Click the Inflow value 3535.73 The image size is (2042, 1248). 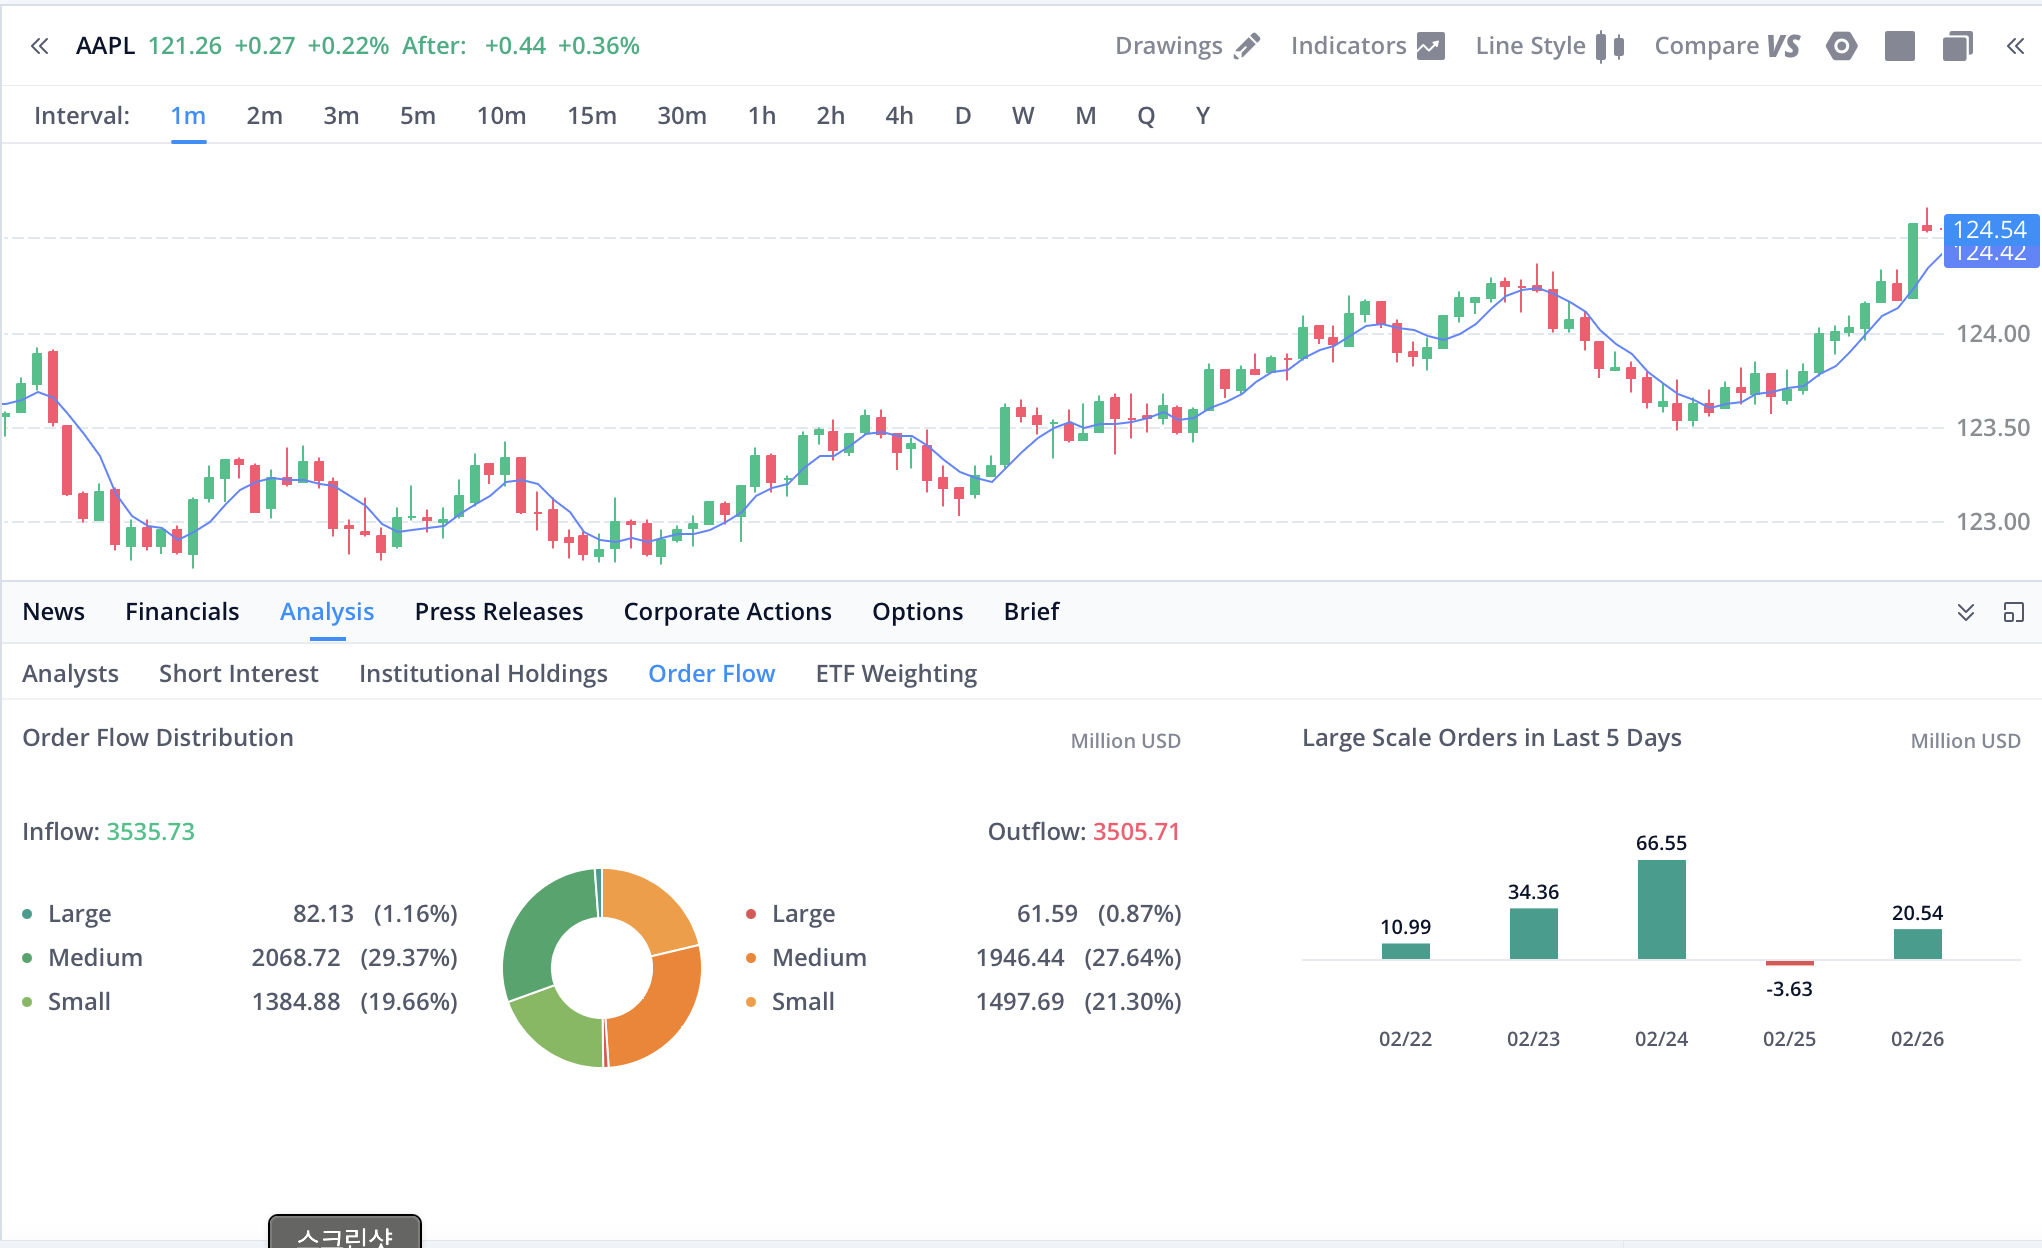151,832
